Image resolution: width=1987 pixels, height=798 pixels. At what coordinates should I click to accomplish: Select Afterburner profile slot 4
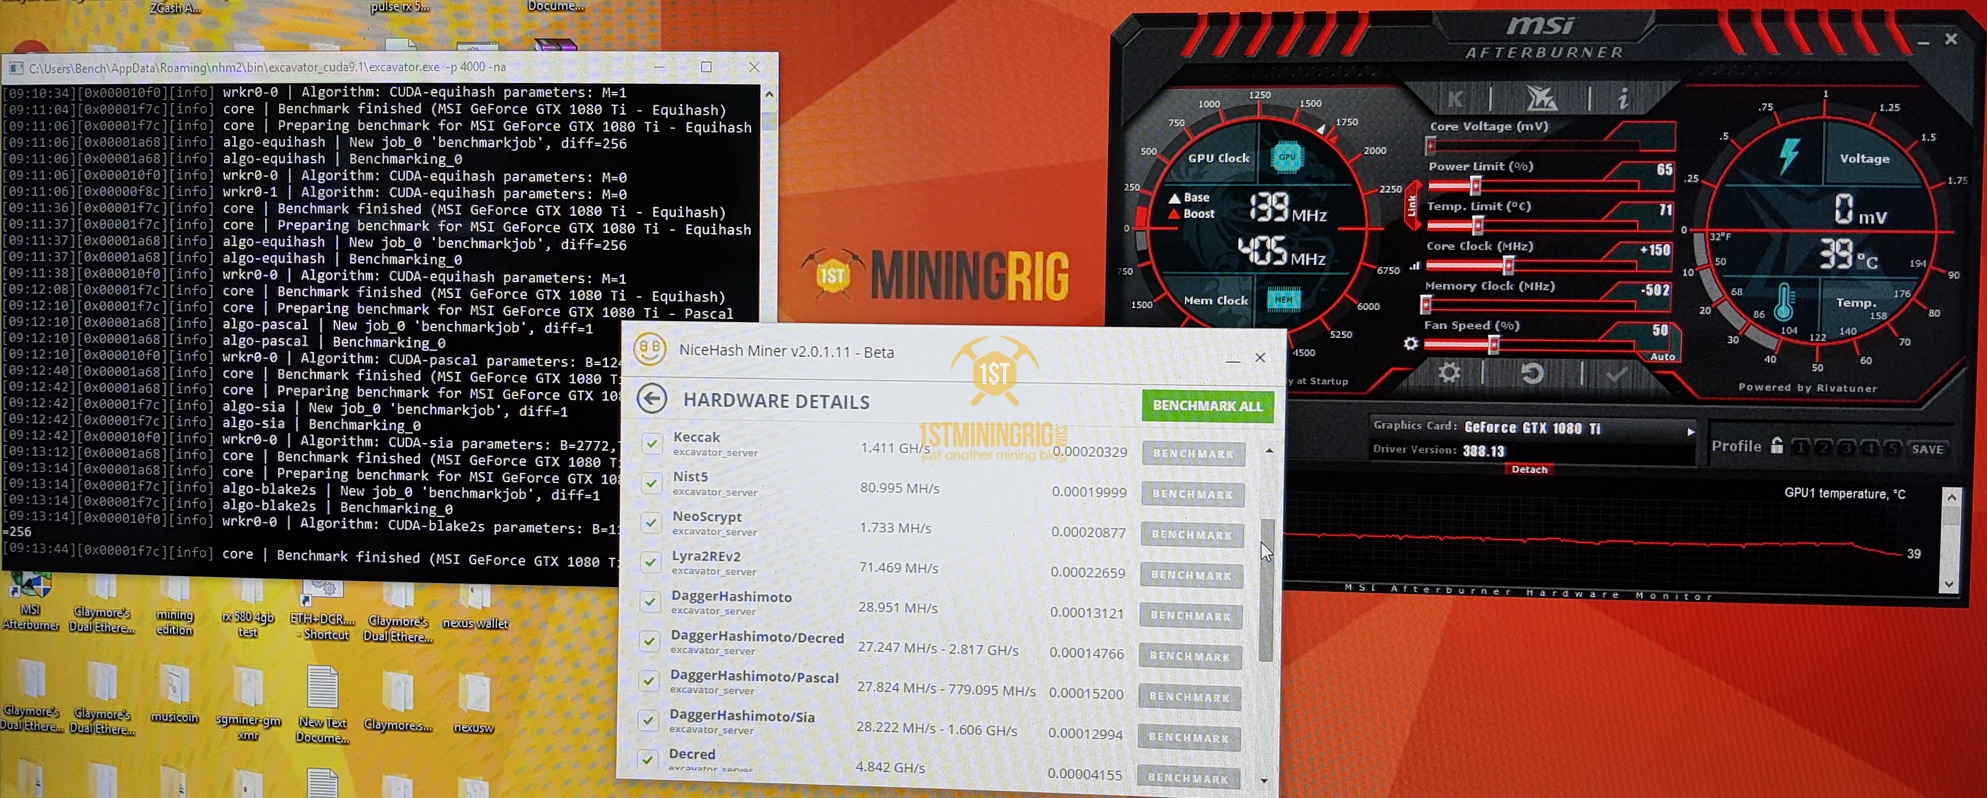pos(1869,447)
